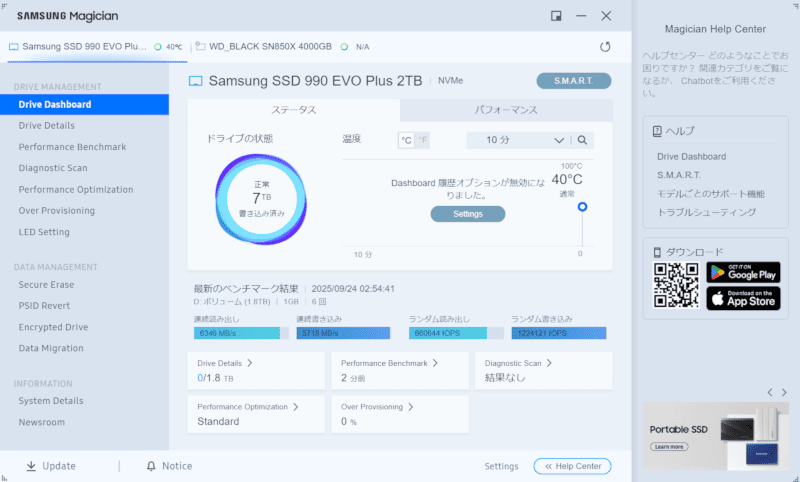Switch temperature unit to °F
This screenshot has height=482, width=800.
[422, 140]
